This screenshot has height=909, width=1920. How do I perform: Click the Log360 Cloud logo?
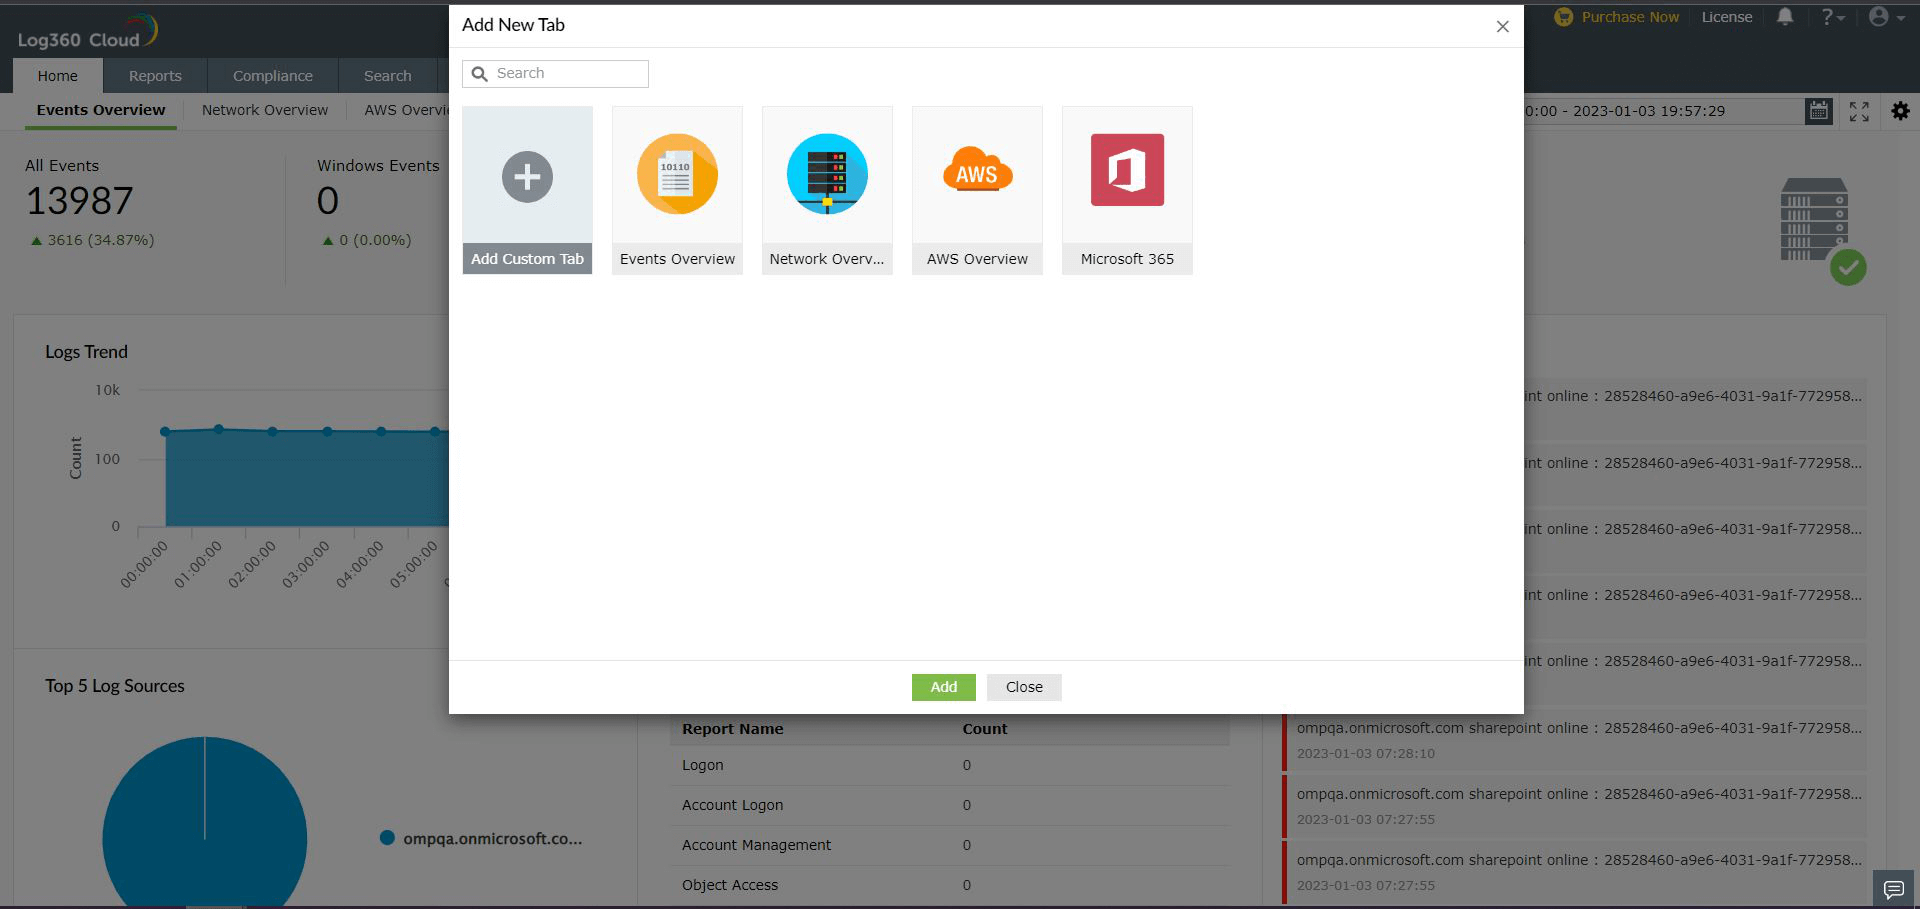click(x=88, y=32)
